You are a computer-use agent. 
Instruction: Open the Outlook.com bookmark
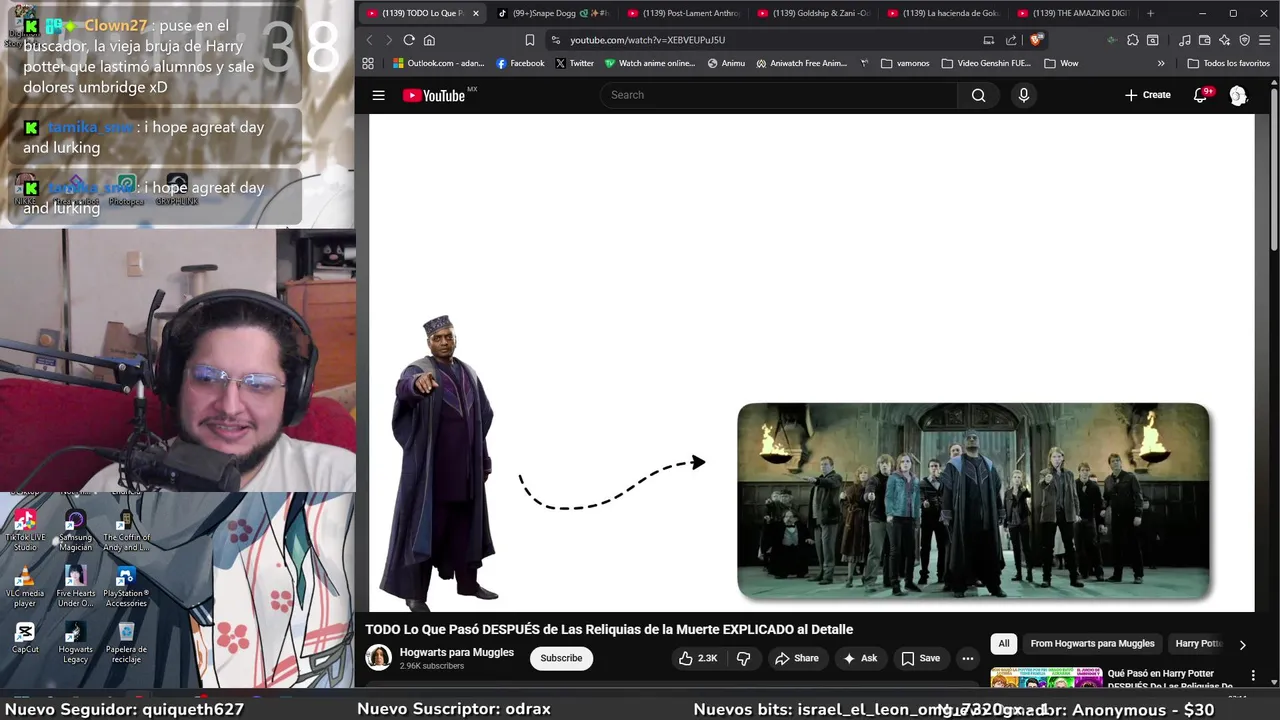click(x=438, y=63)
